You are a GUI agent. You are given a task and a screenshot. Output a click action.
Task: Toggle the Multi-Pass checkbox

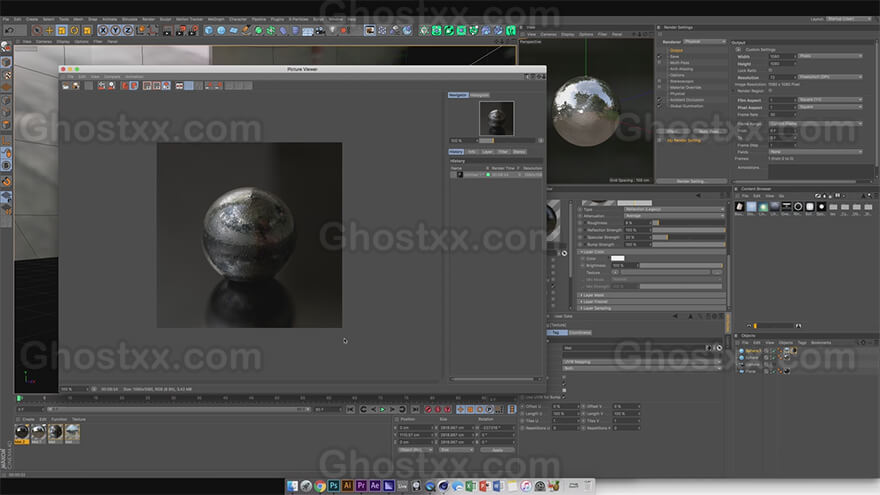(659, 62)
